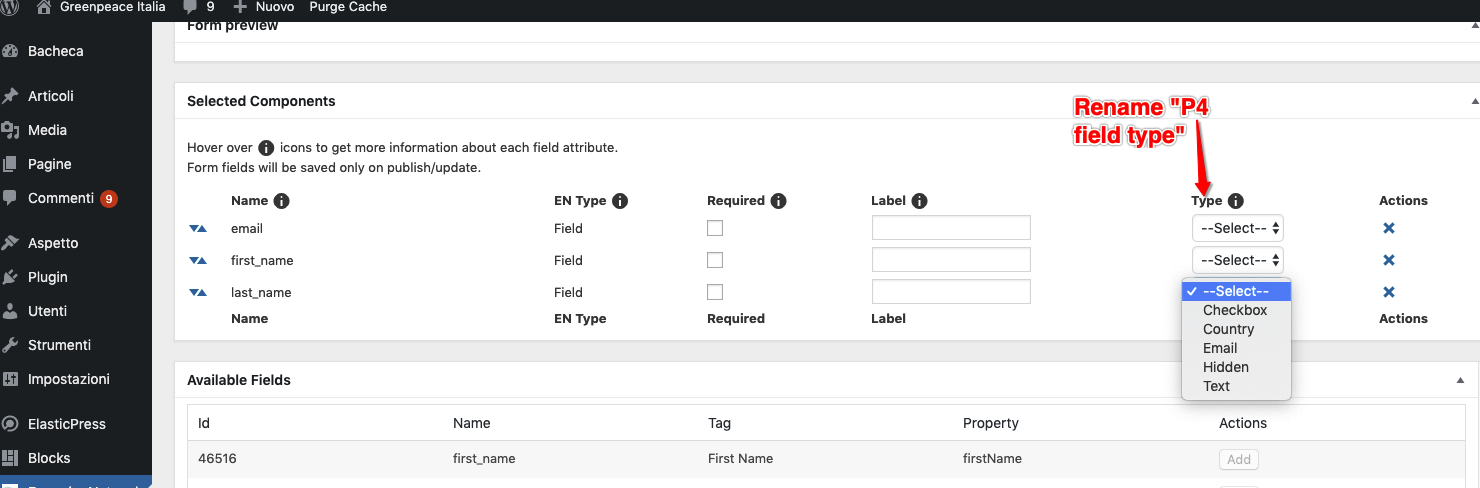
Task: Remove the last_name field with X
Action: (1389, 293)
